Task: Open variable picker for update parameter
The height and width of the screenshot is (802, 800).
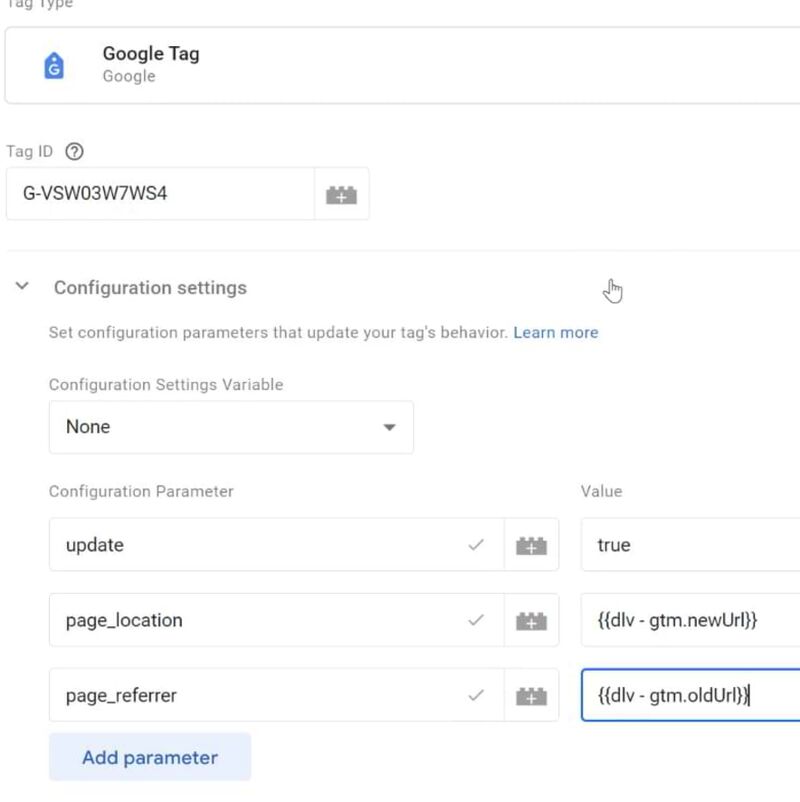Action: click(531, 545)
